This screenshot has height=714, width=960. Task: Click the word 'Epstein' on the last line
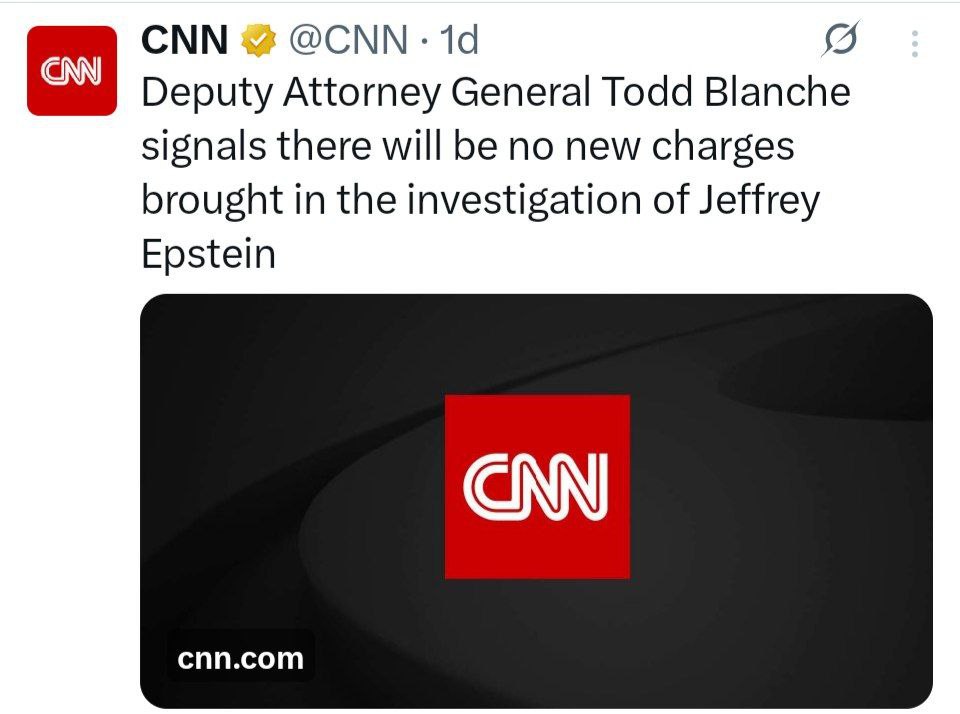[x=208, y=252]
